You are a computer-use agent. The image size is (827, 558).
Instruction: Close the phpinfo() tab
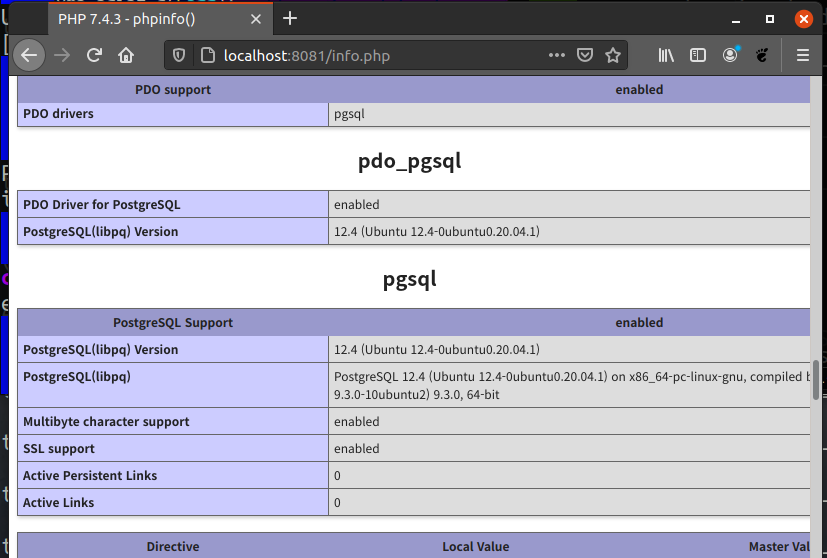[x=256, y=19]
